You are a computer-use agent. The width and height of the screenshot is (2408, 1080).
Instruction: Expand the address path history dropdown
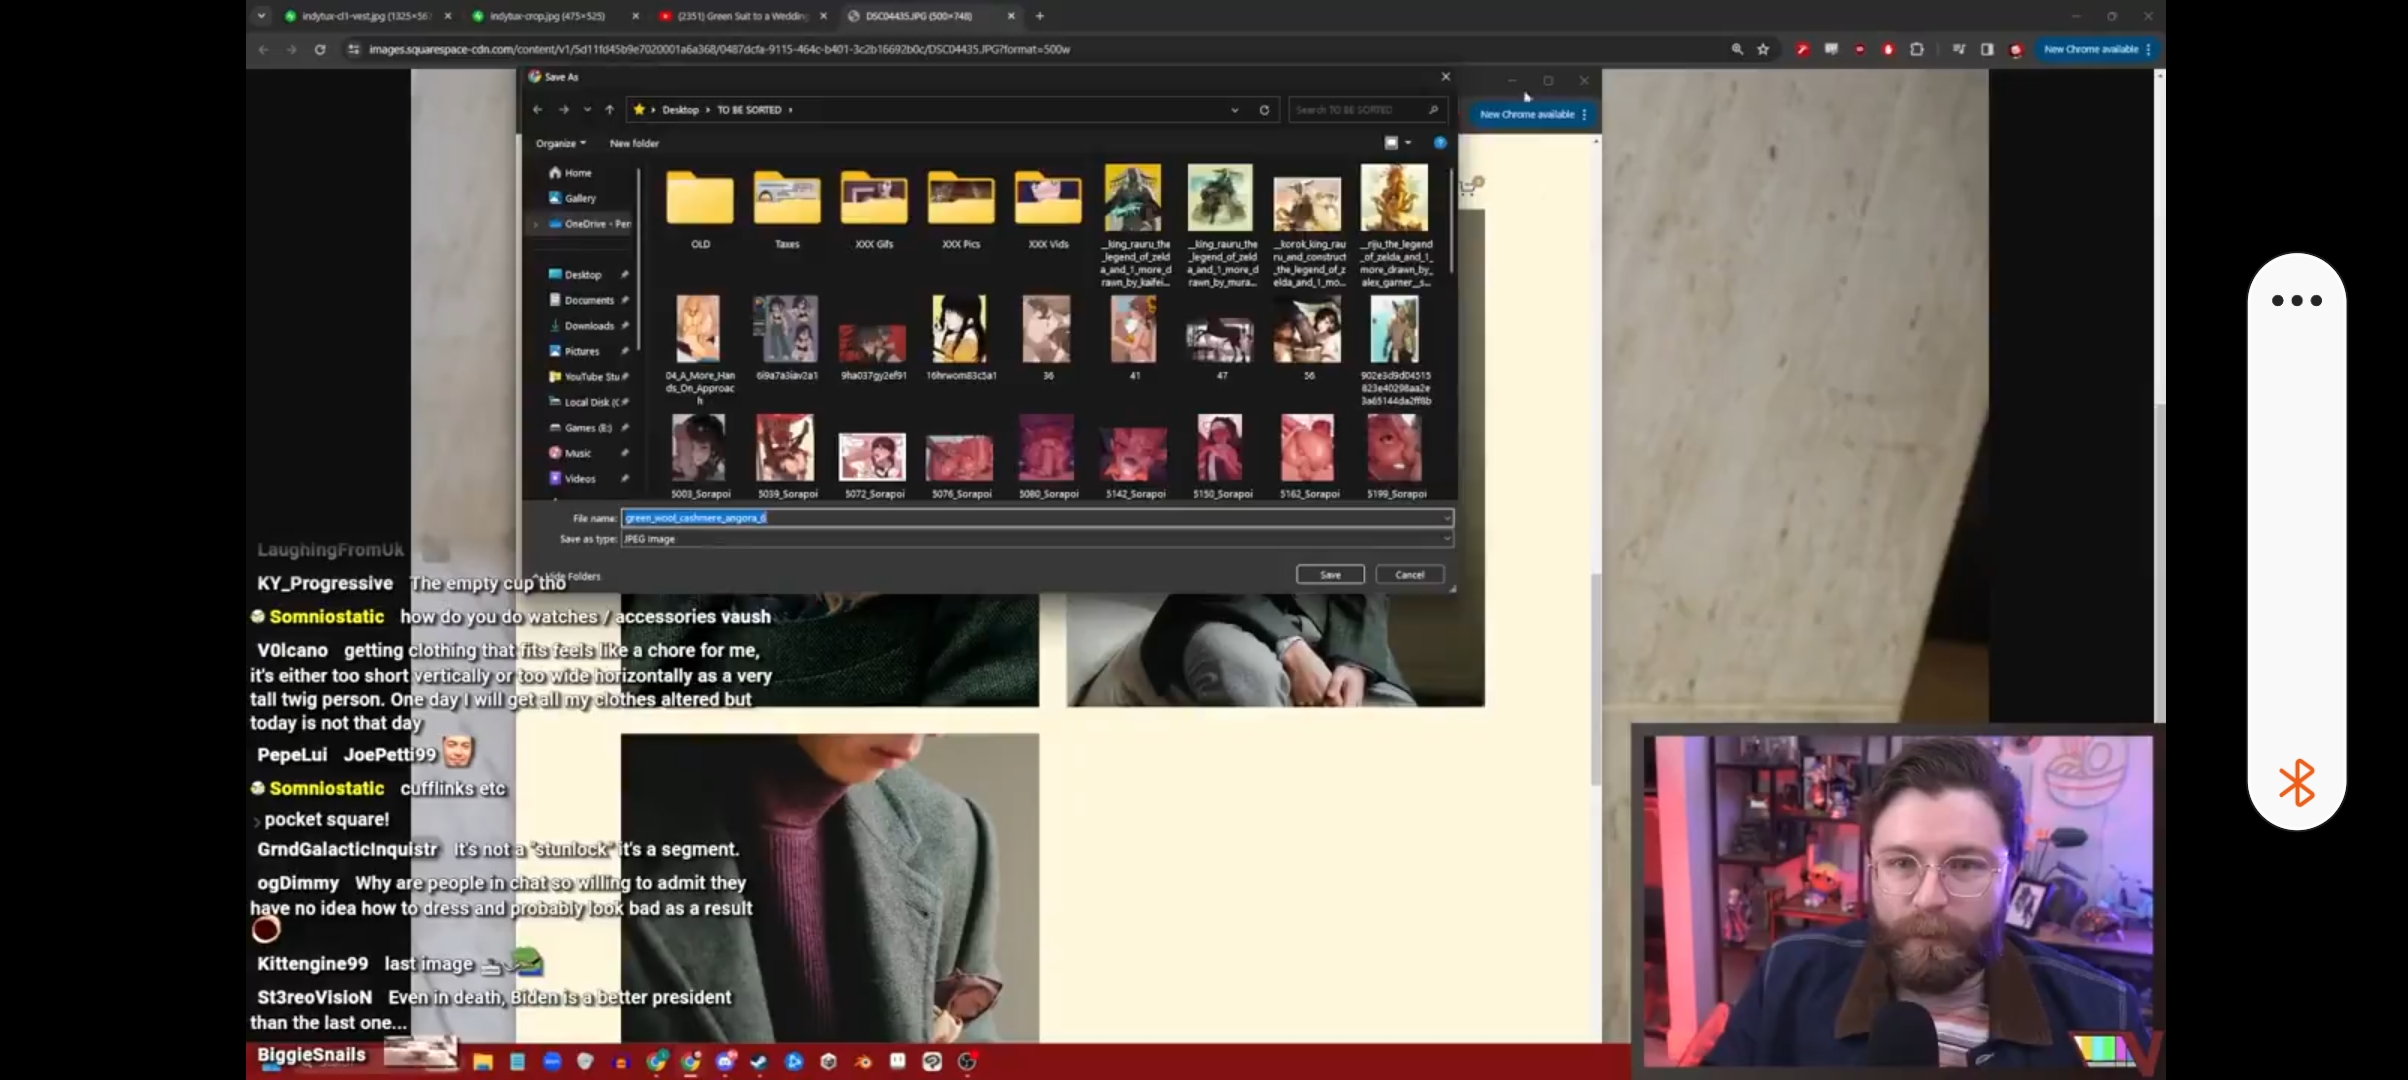[1235, 110]
